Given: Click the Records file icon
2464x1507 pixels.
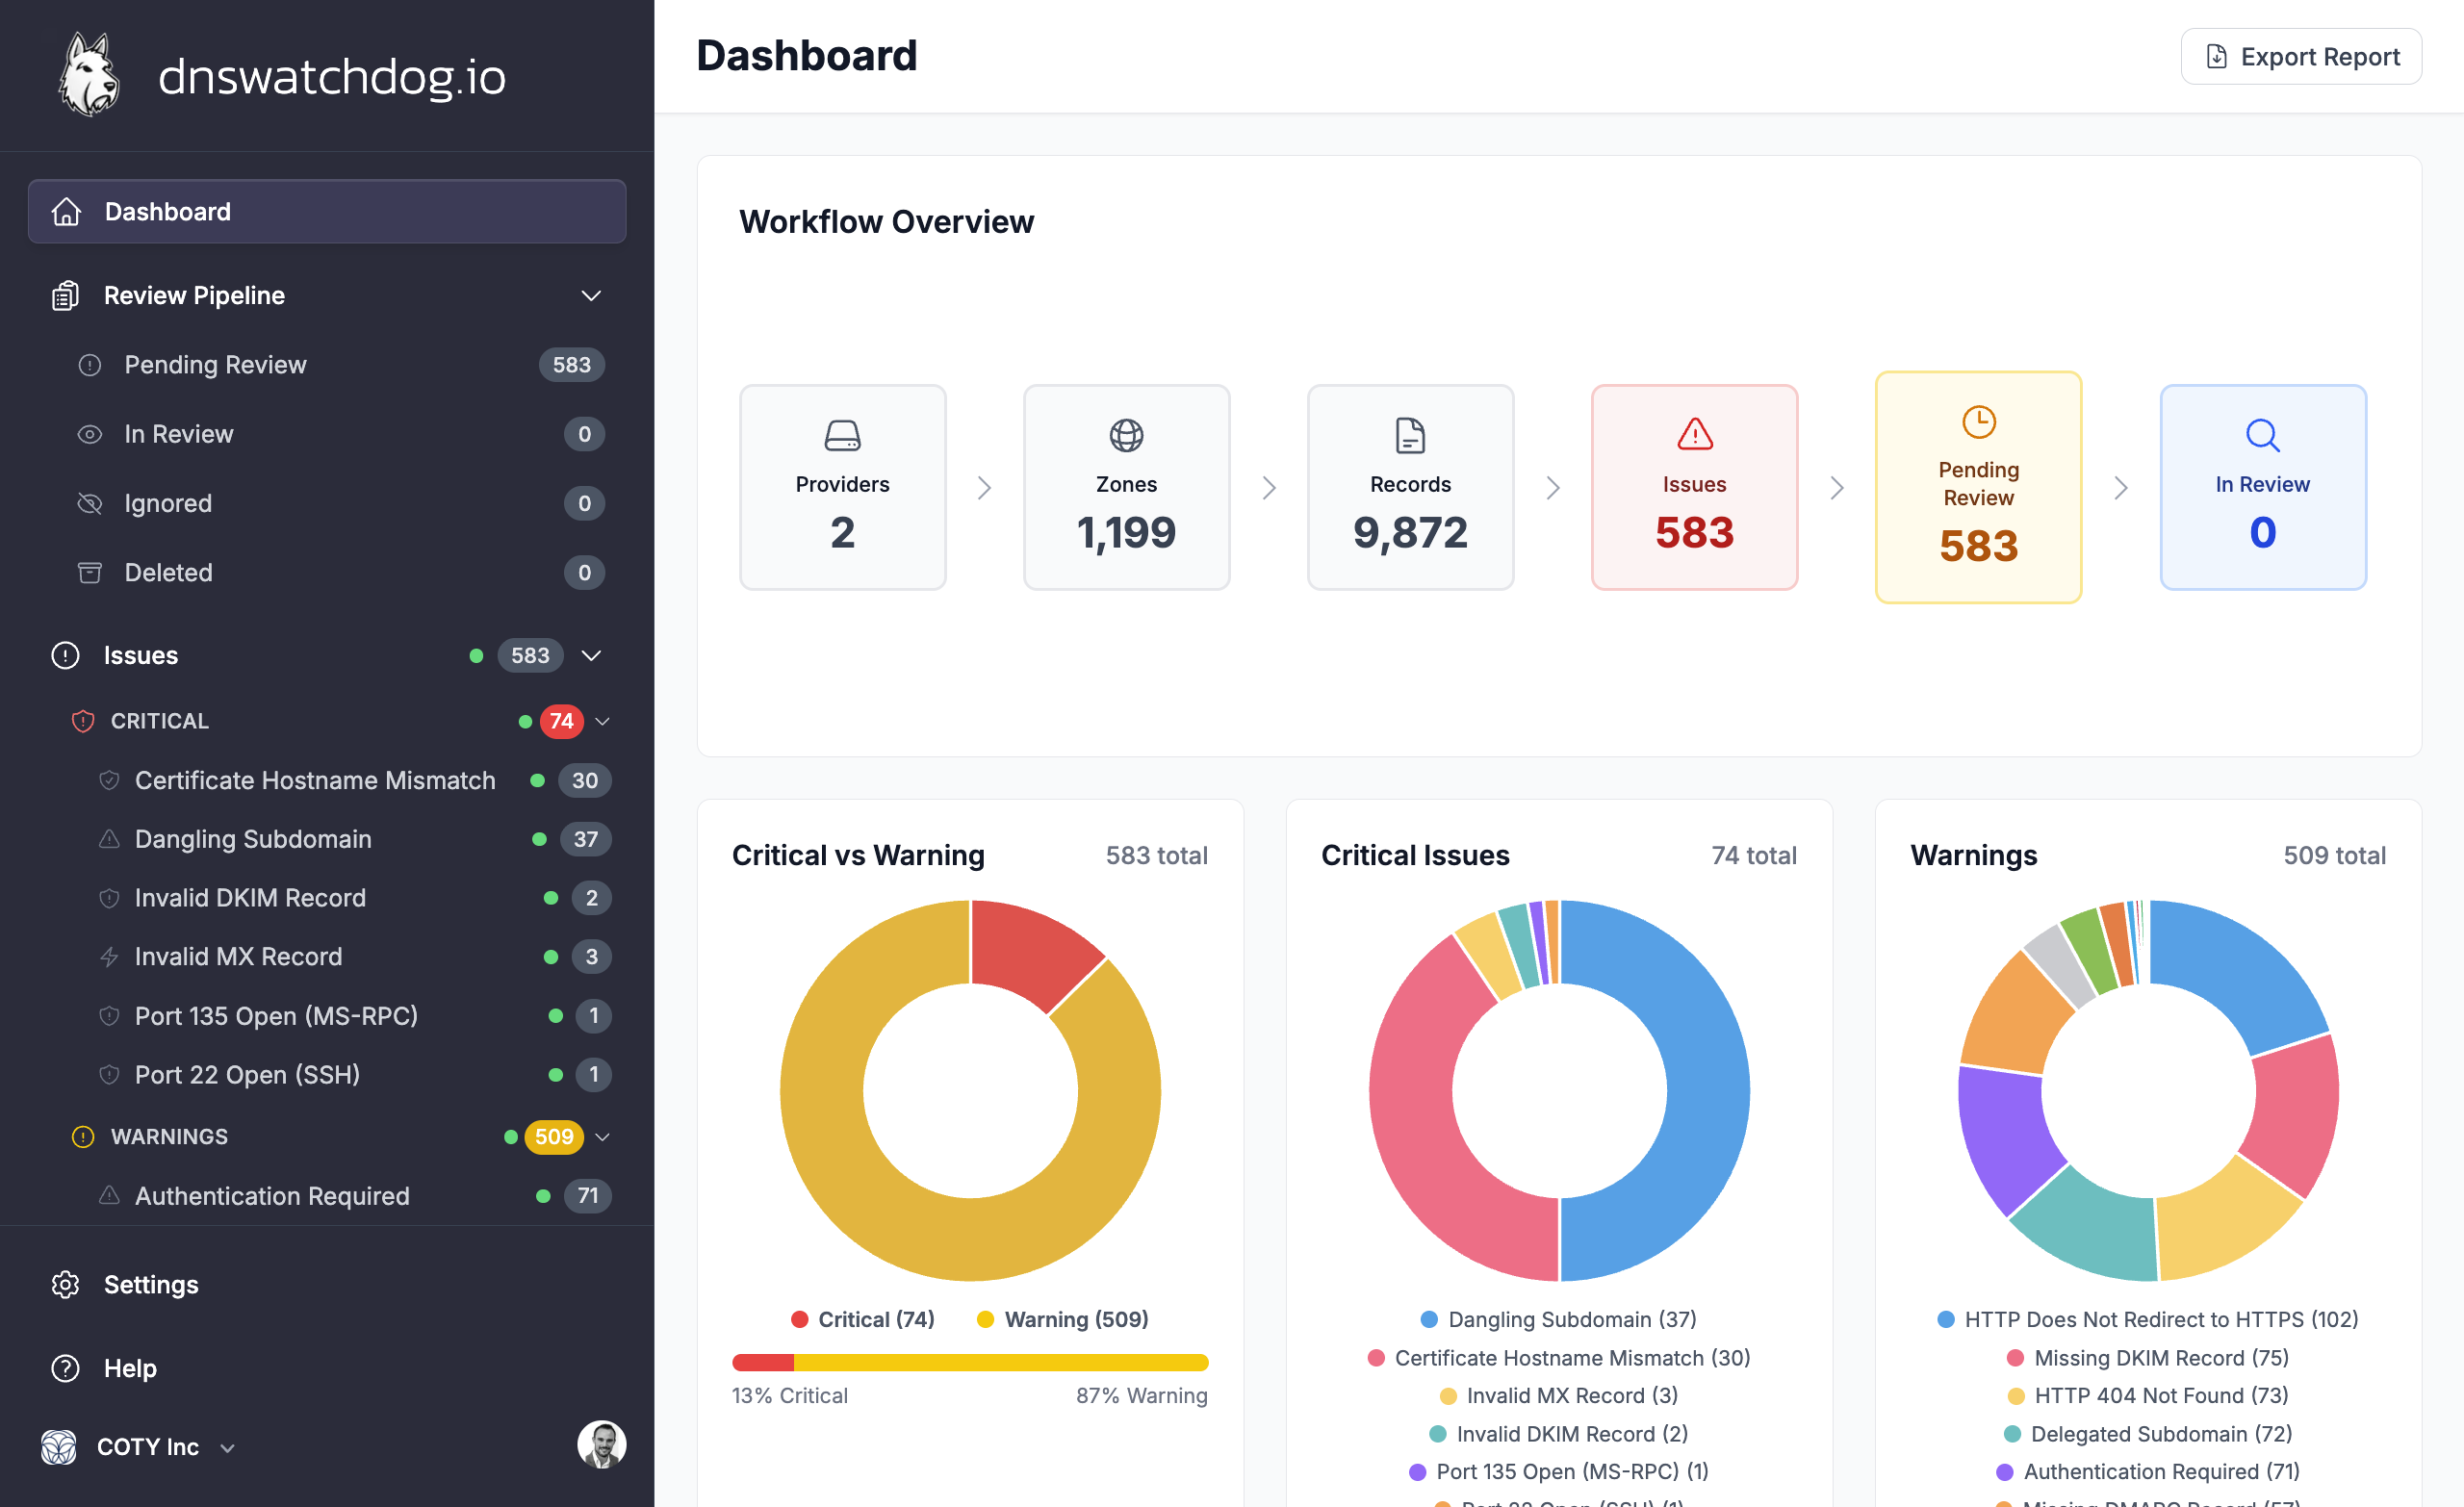Looking at the screenshot, I should coord(1411,436).
